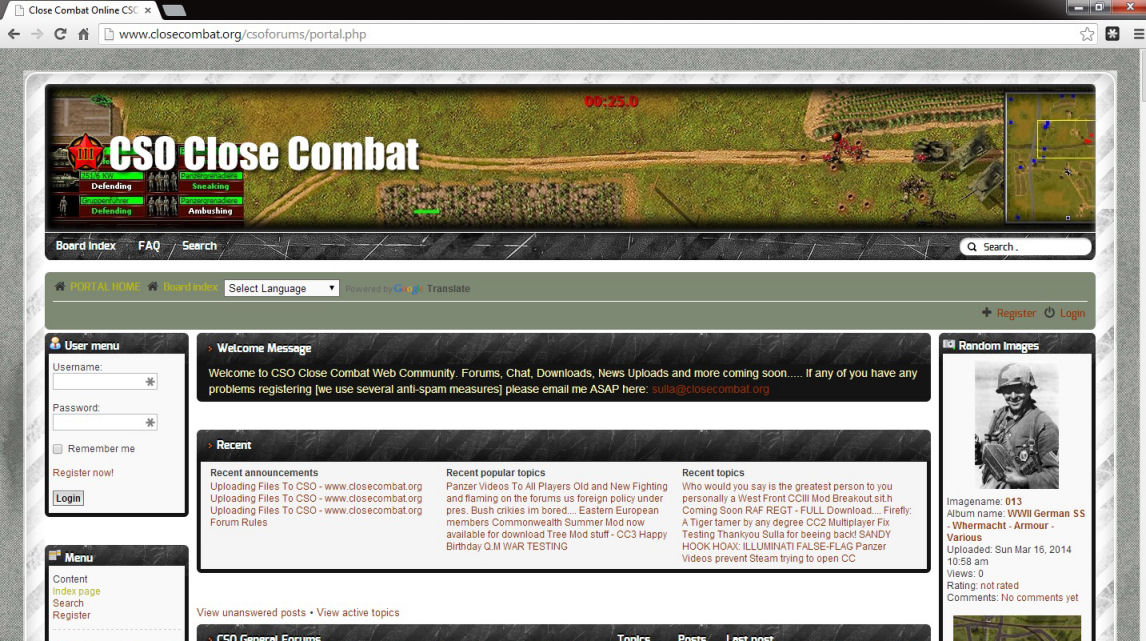Click the Username input field
Viewport: 1146px width, 641px height.
[x=105, y=382]
